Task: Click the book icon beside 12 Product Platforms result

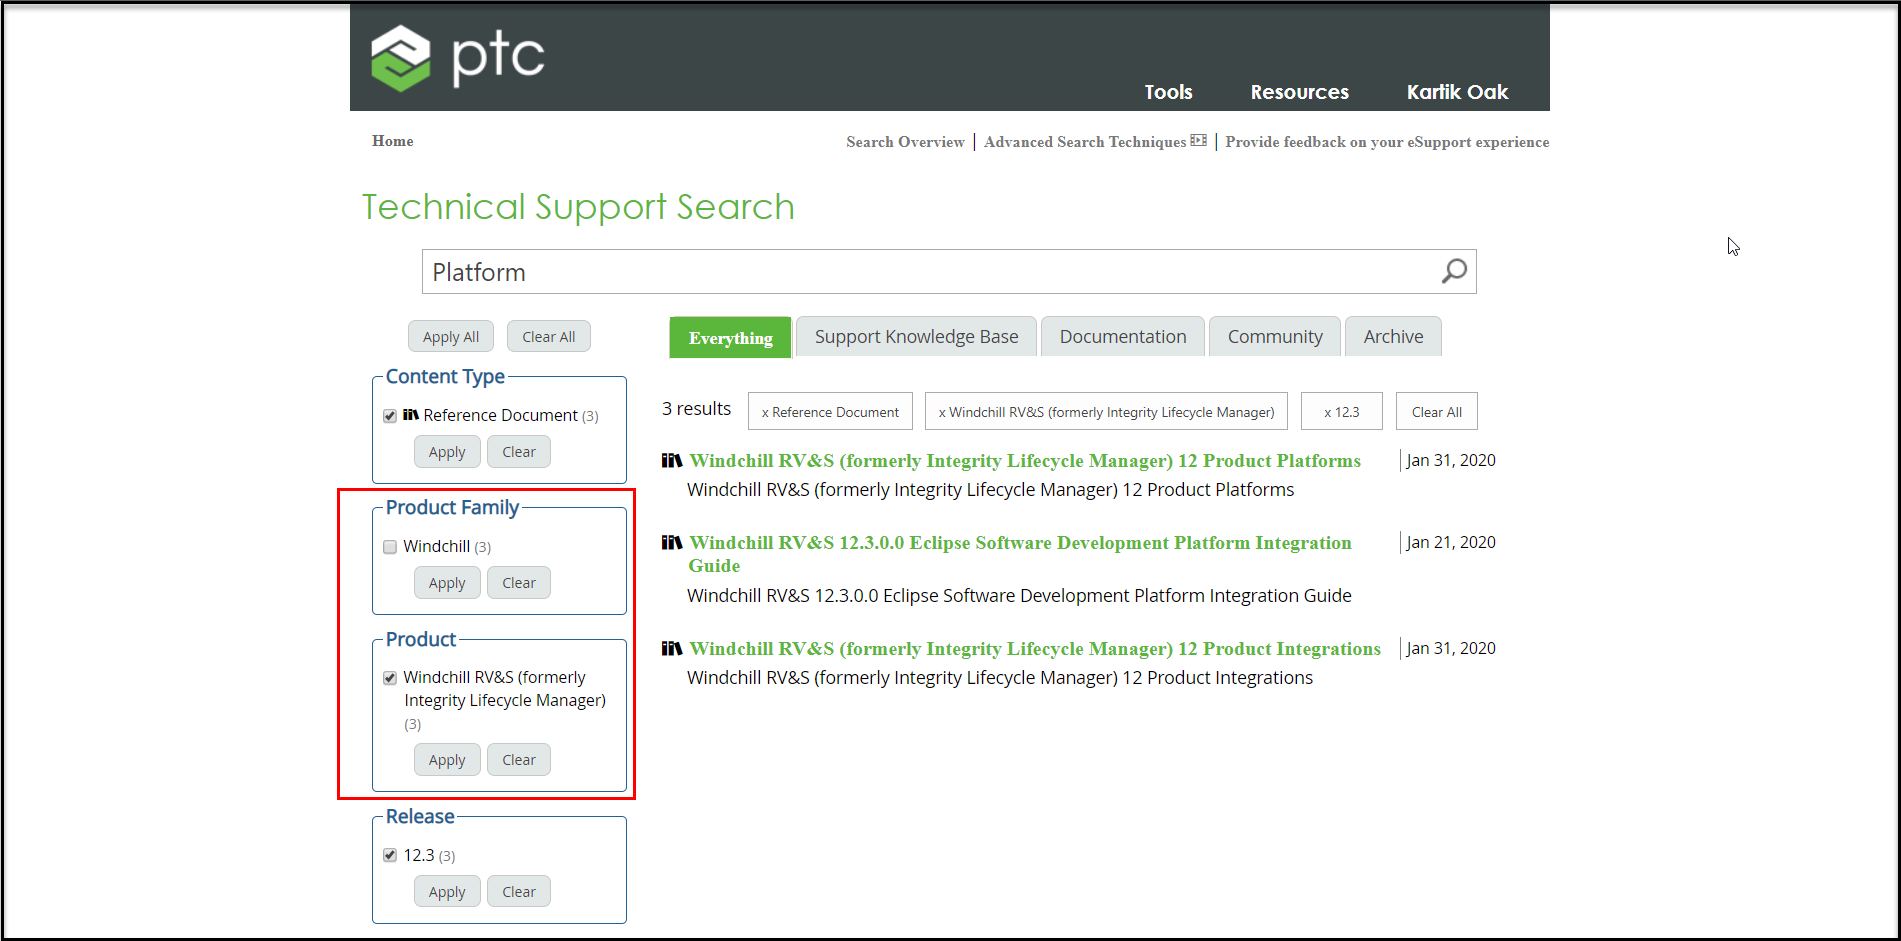Action: pyautogui.click(x=672, y=460)
